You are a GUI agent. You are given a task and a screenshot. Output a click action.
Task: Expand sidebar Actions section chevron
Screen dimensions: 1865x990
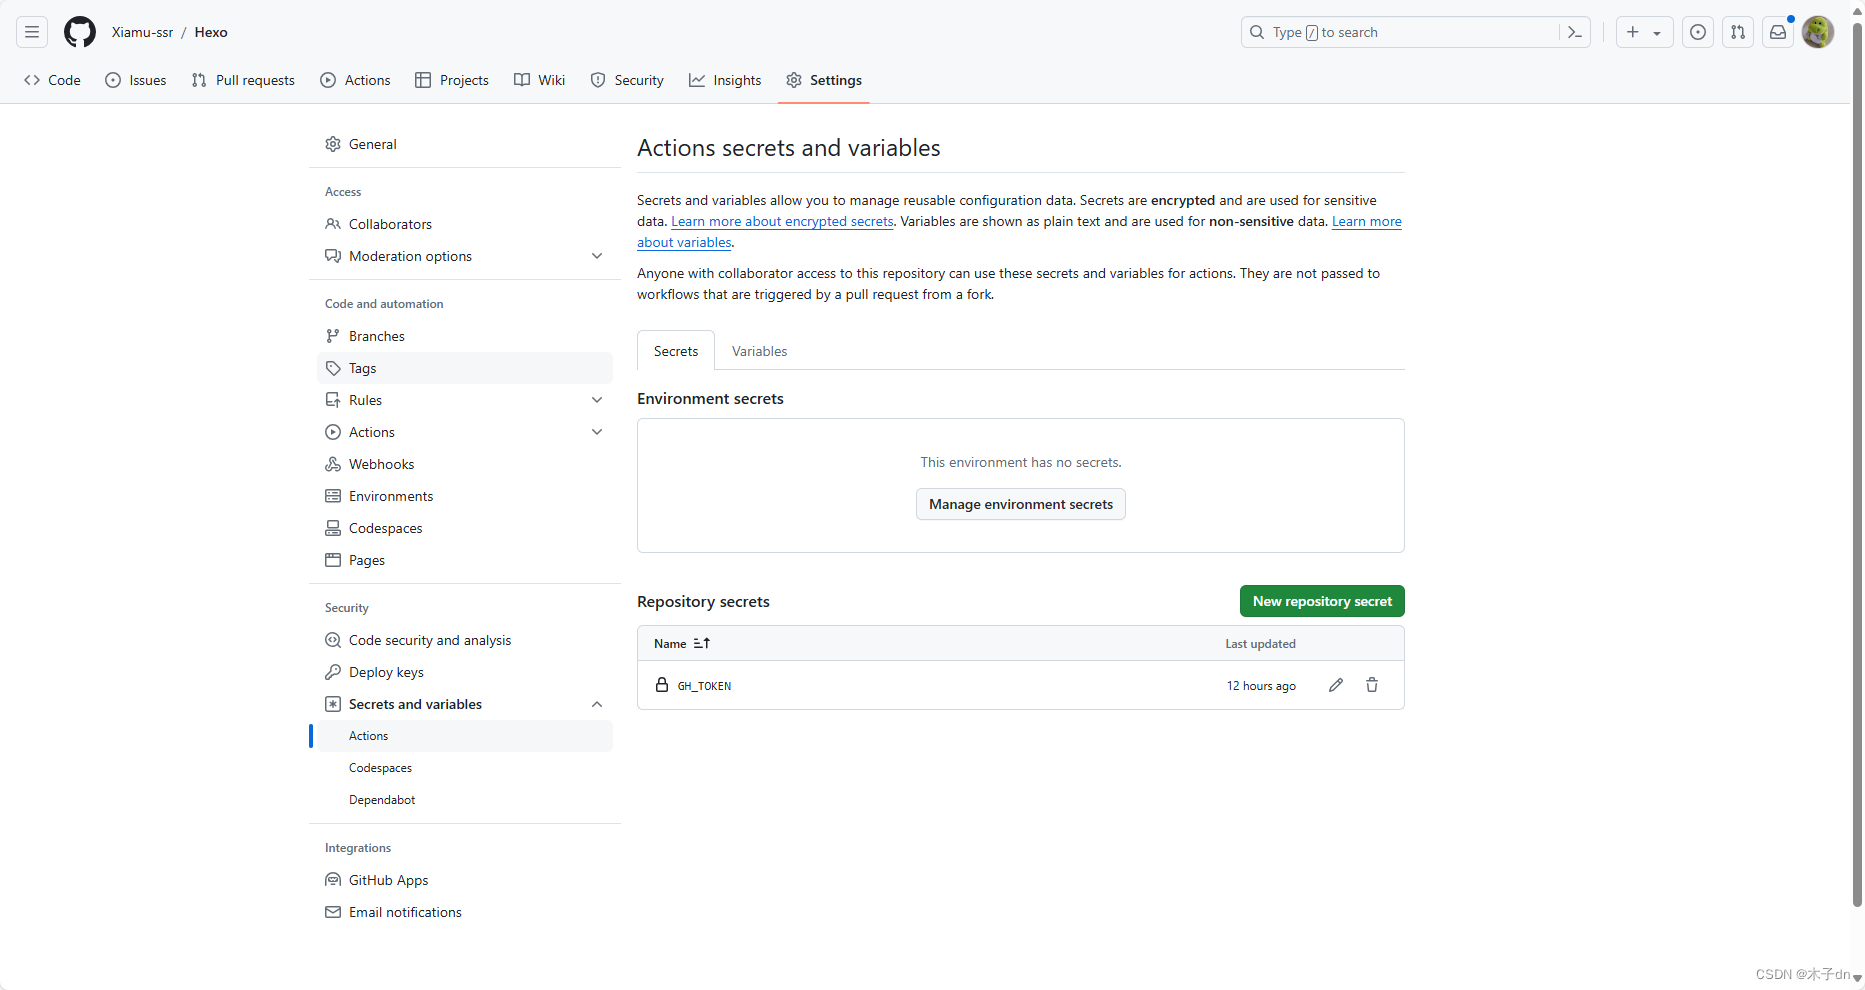point(597,432)
